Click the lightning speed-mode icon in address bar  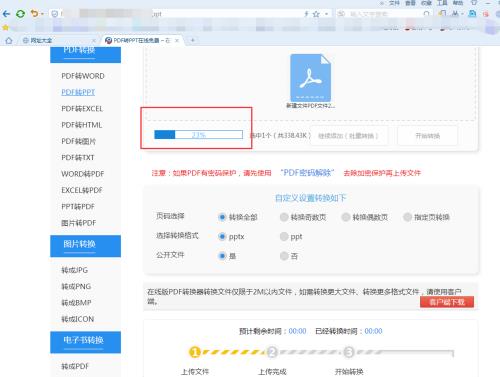[x=306, y=14]
